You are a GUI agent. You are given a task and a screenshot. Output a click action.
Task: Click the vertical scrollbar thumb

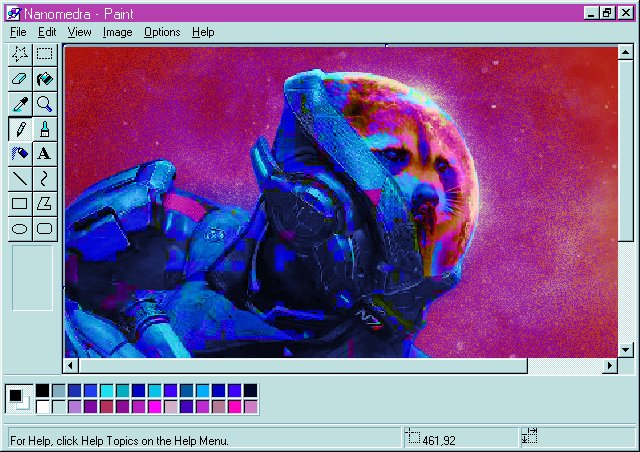[625, 150]
